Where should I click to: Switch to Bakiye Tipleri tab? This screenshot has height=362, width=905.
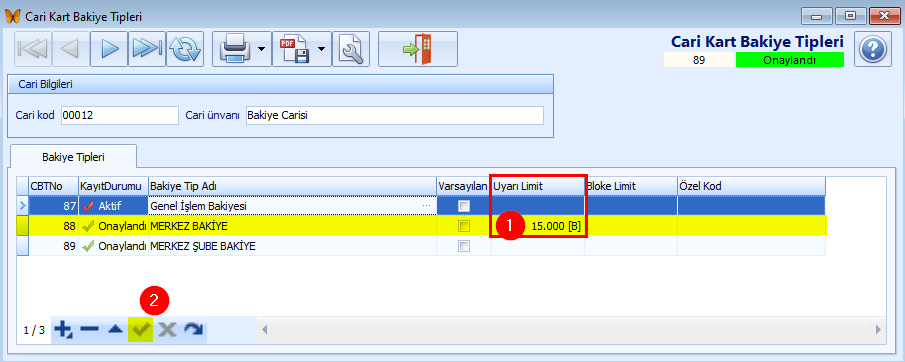point(73,157)
